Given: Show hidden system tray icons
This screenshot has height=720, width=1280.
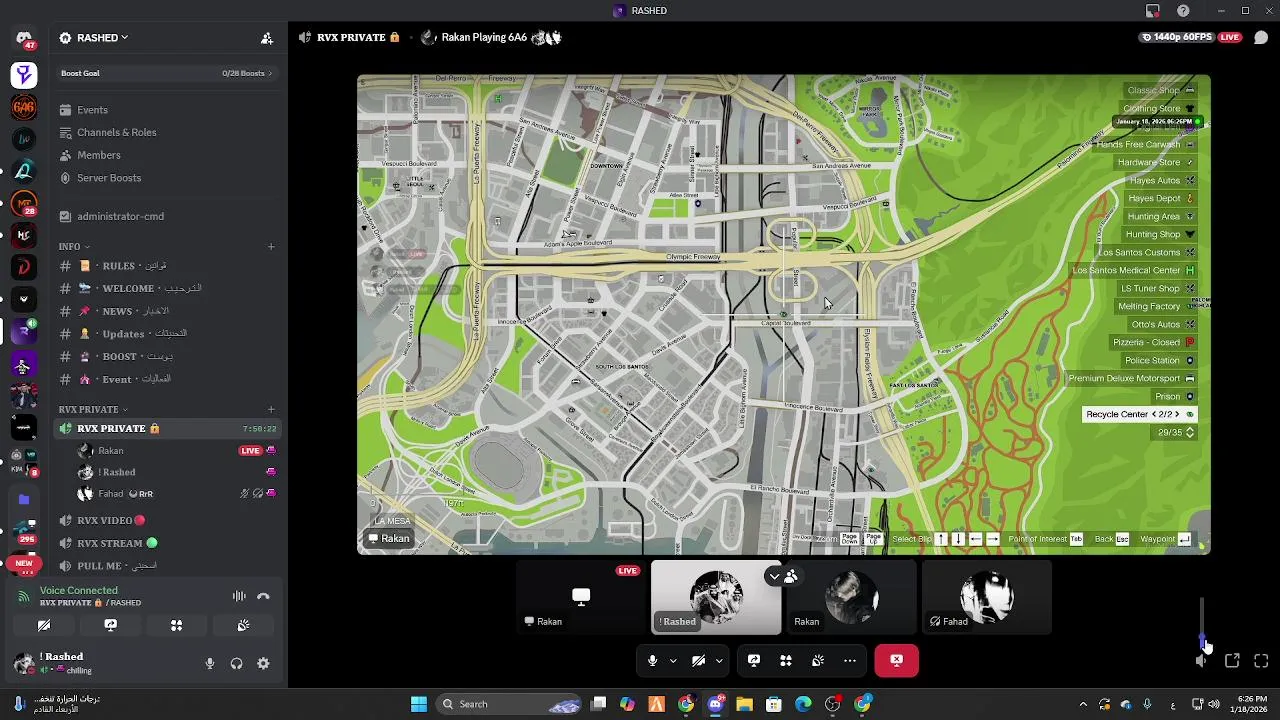Looking at the screenshot, I should (x=1083, y=704).
